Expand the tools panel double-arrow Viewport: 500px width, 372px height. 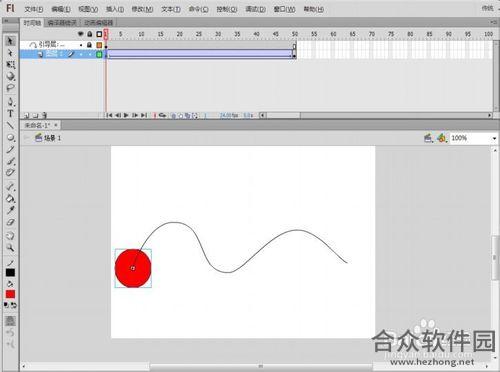coord(6,21)
